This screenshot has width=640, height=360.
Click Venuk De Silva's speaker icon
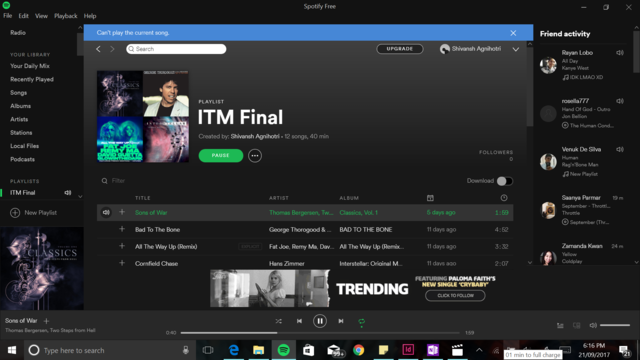620,149
